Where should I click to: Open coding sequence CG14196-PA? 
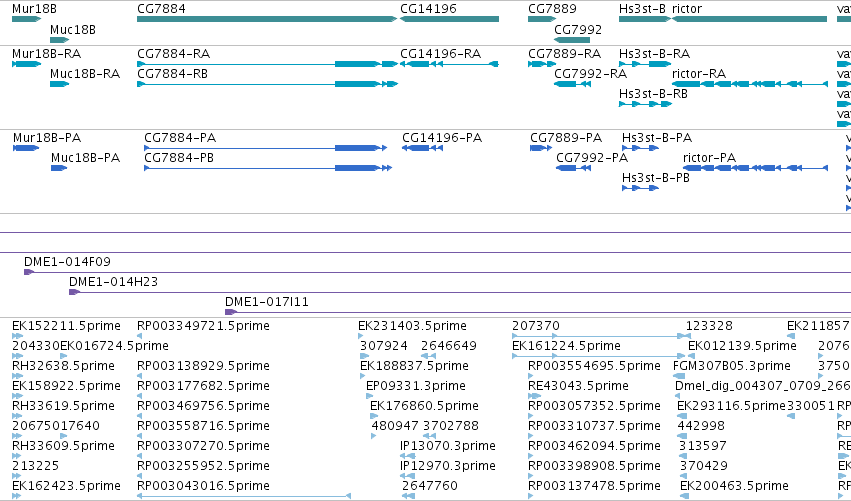[442, 138]
